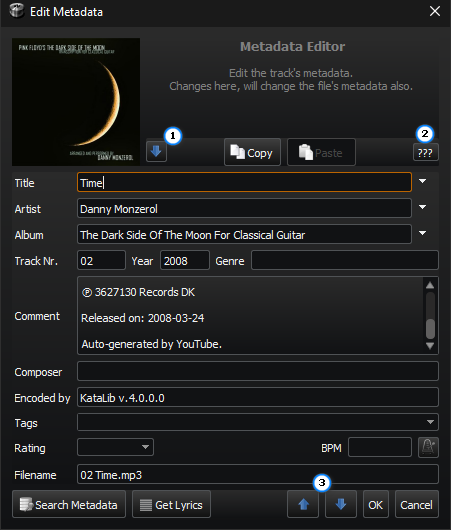
Task: Click Search Metadata button
Action: pos(69,505)
